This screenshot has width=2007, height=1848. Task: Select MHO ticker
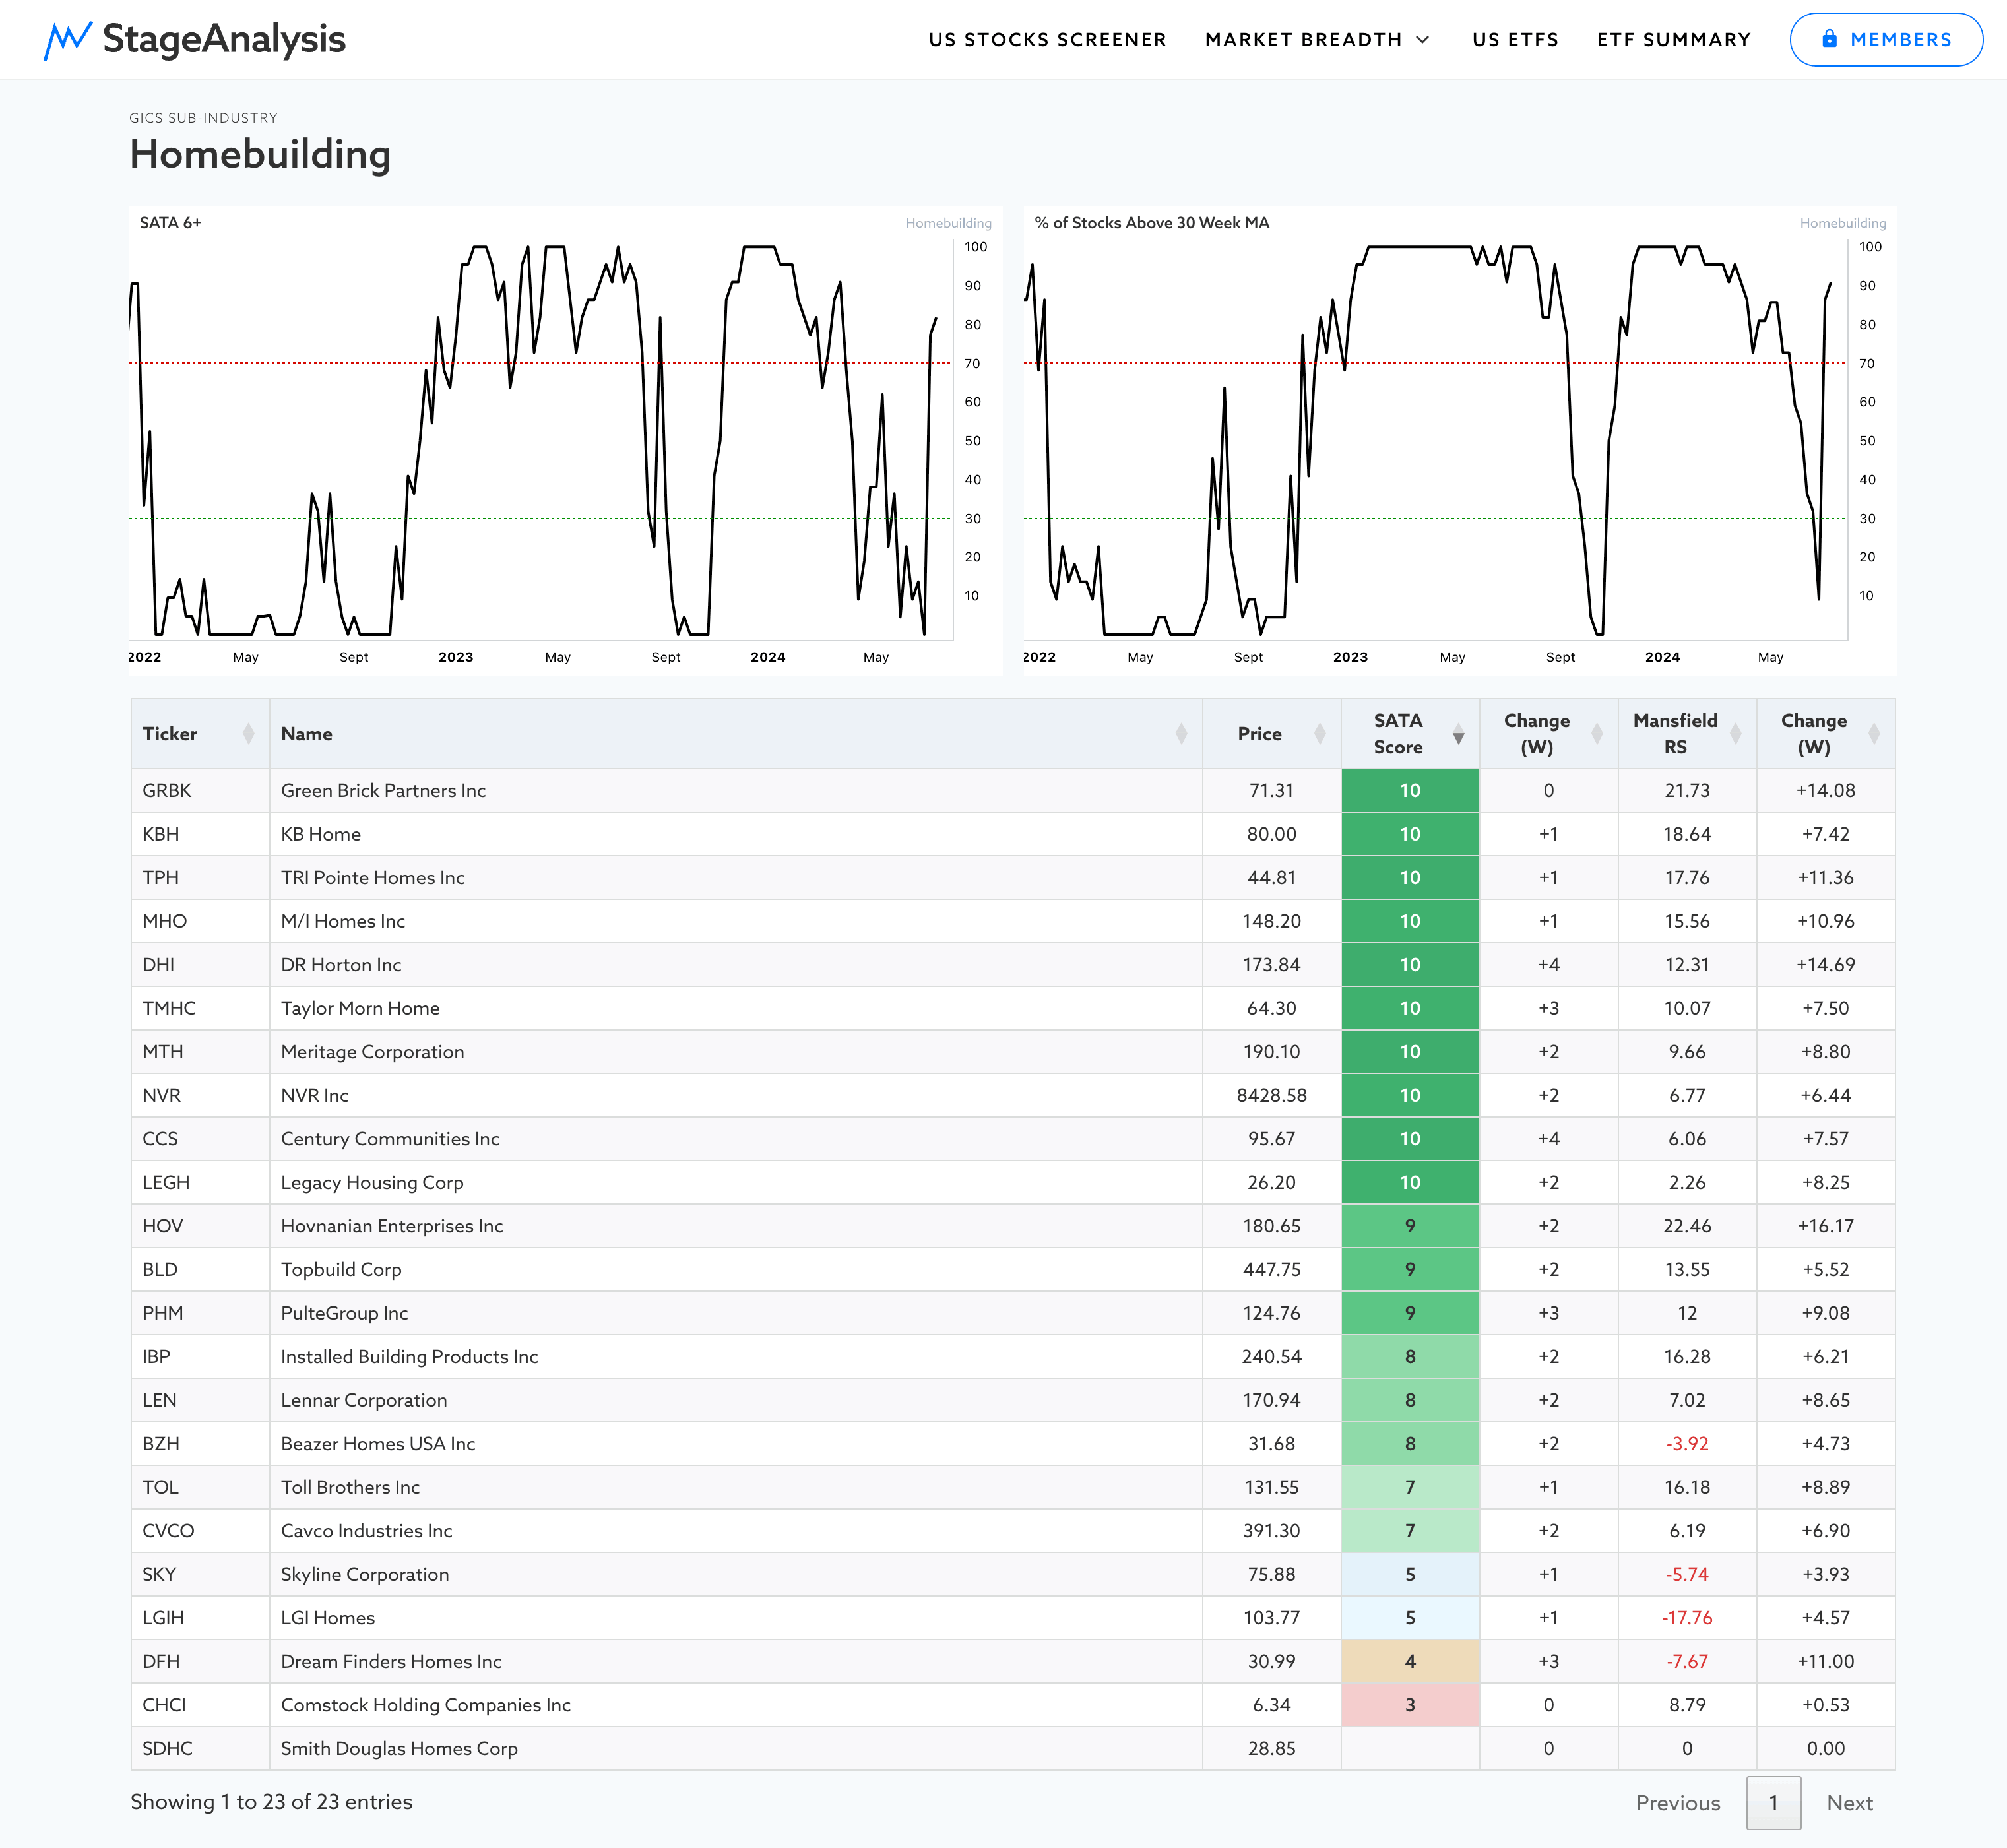point(165,921)
